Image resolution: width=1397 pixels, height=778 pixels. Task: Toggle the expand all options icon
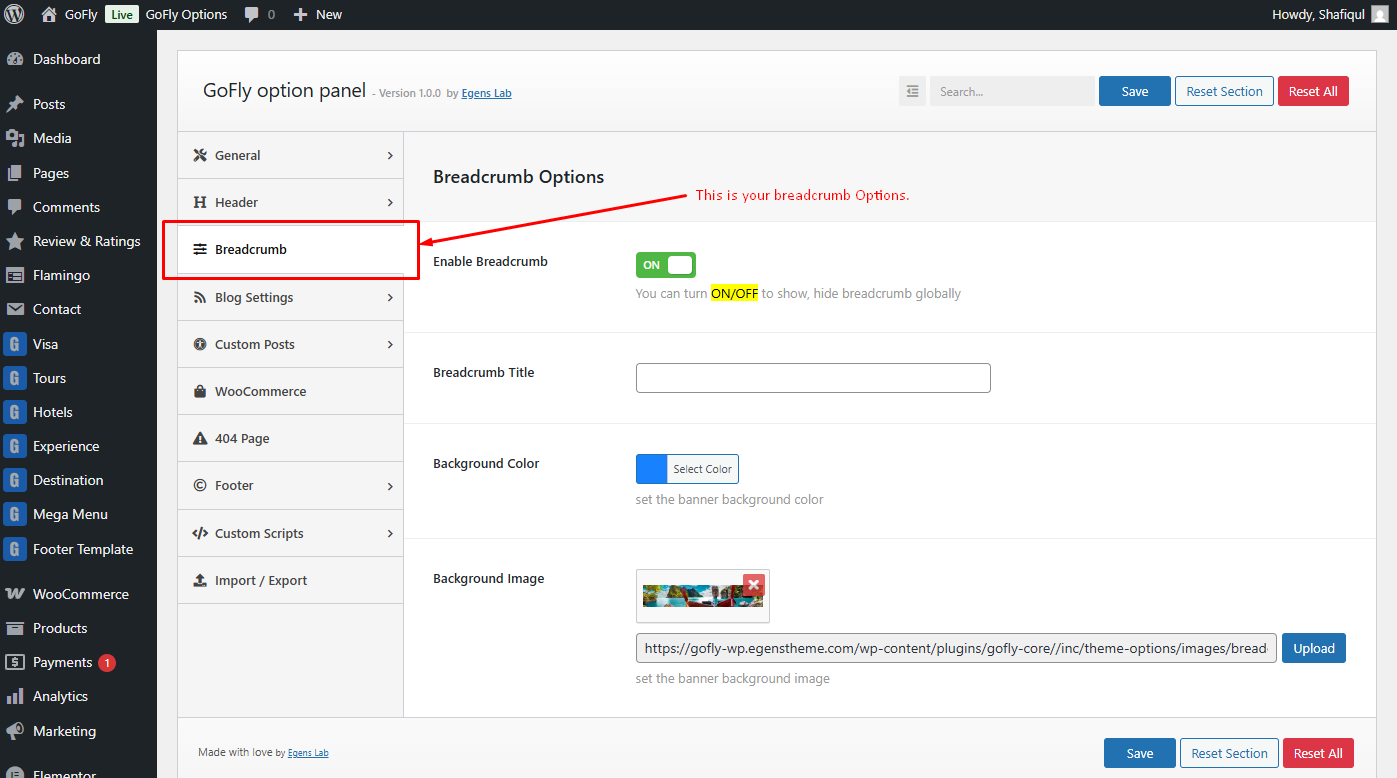912,91
